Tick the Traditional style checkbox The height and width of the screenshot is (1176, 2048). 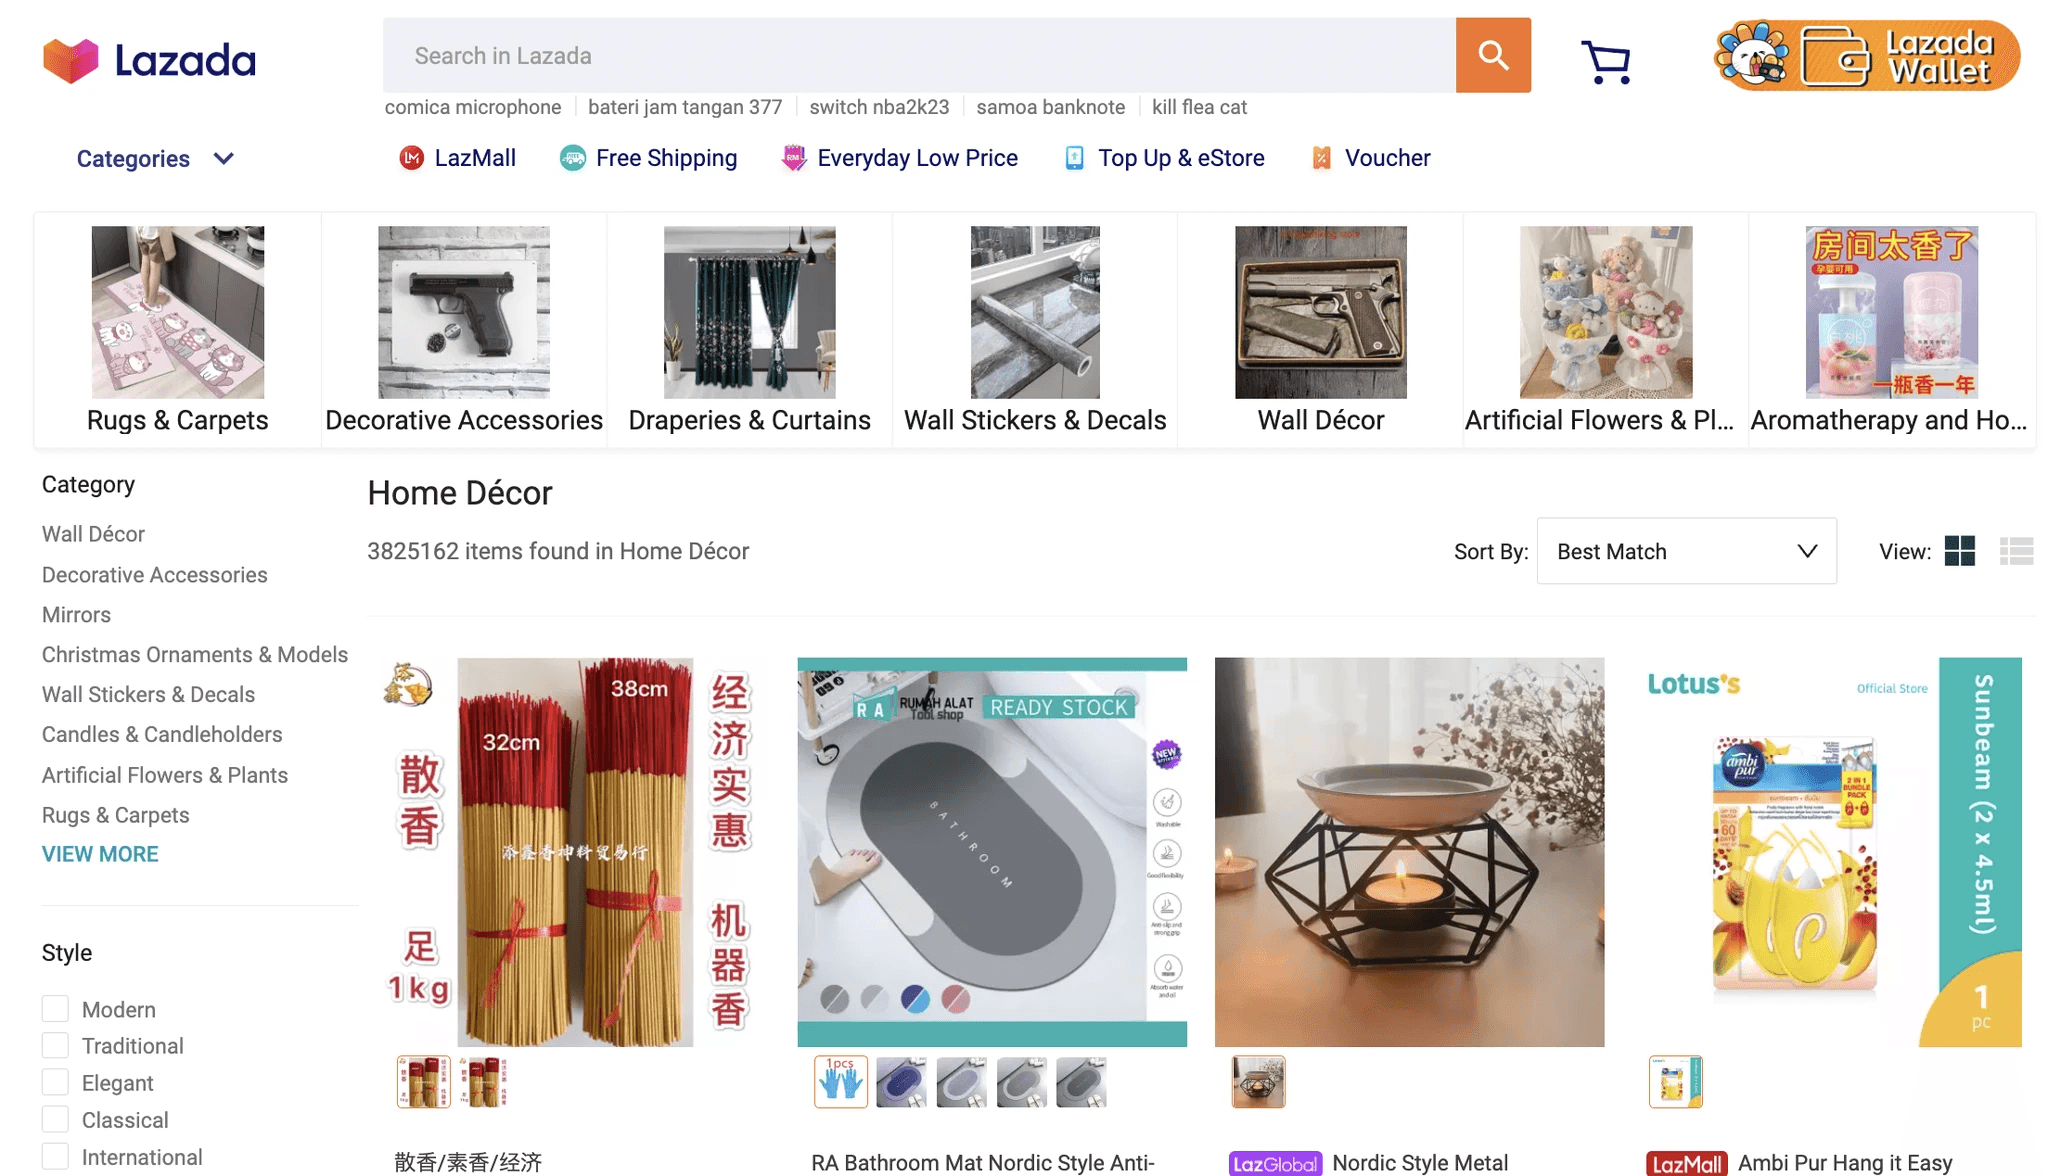click(56, 1045)
